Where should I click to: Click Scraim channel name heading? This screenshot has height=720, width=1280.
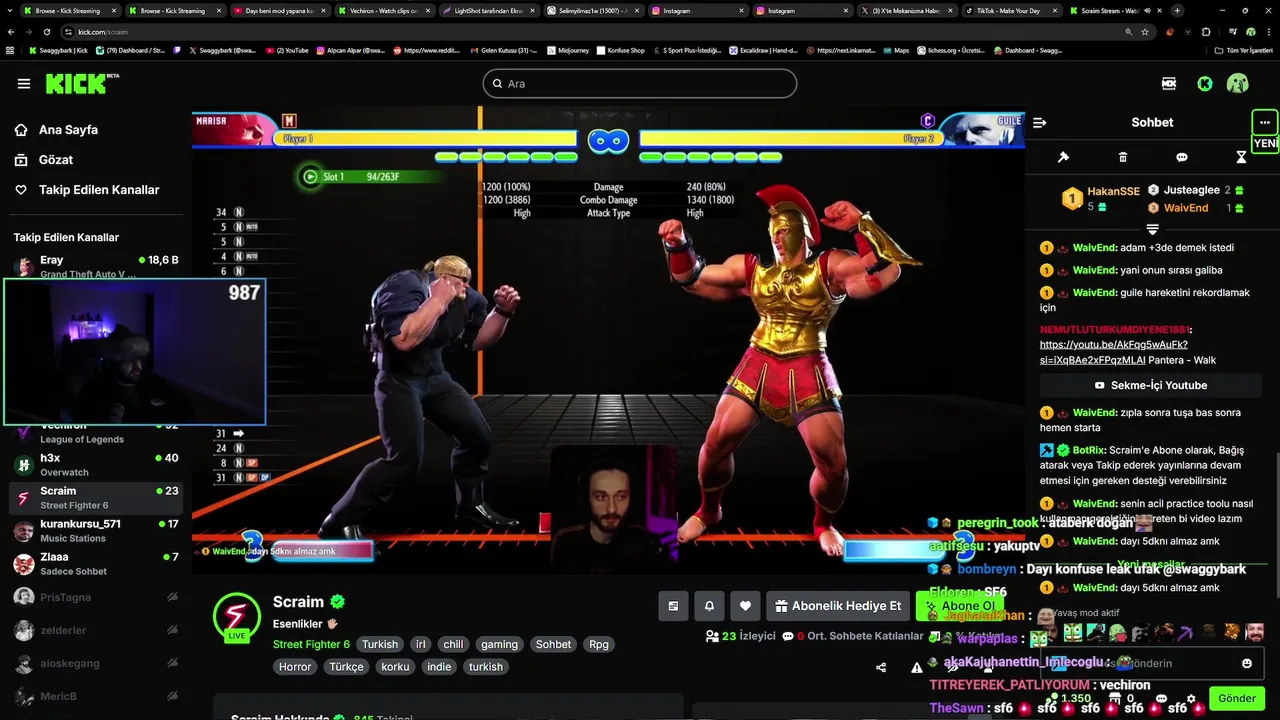click(x=298, y=602)
